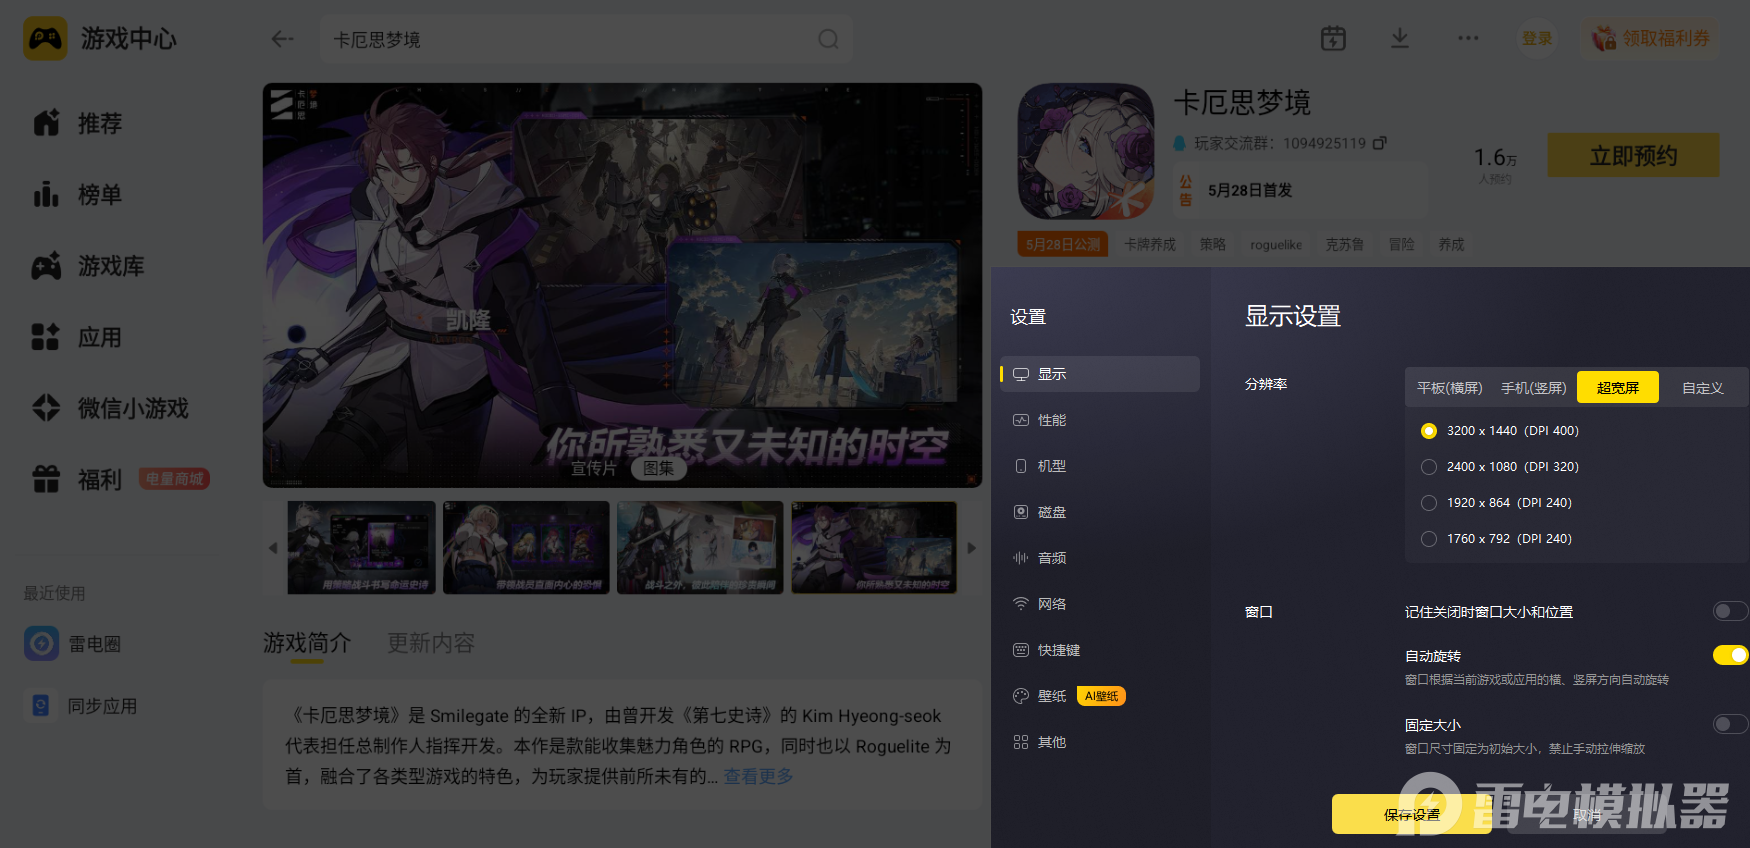The height and width of the screenshot is (848, 1750).
Task: Click 取消 button in settings
Action: coord(1587,814)
